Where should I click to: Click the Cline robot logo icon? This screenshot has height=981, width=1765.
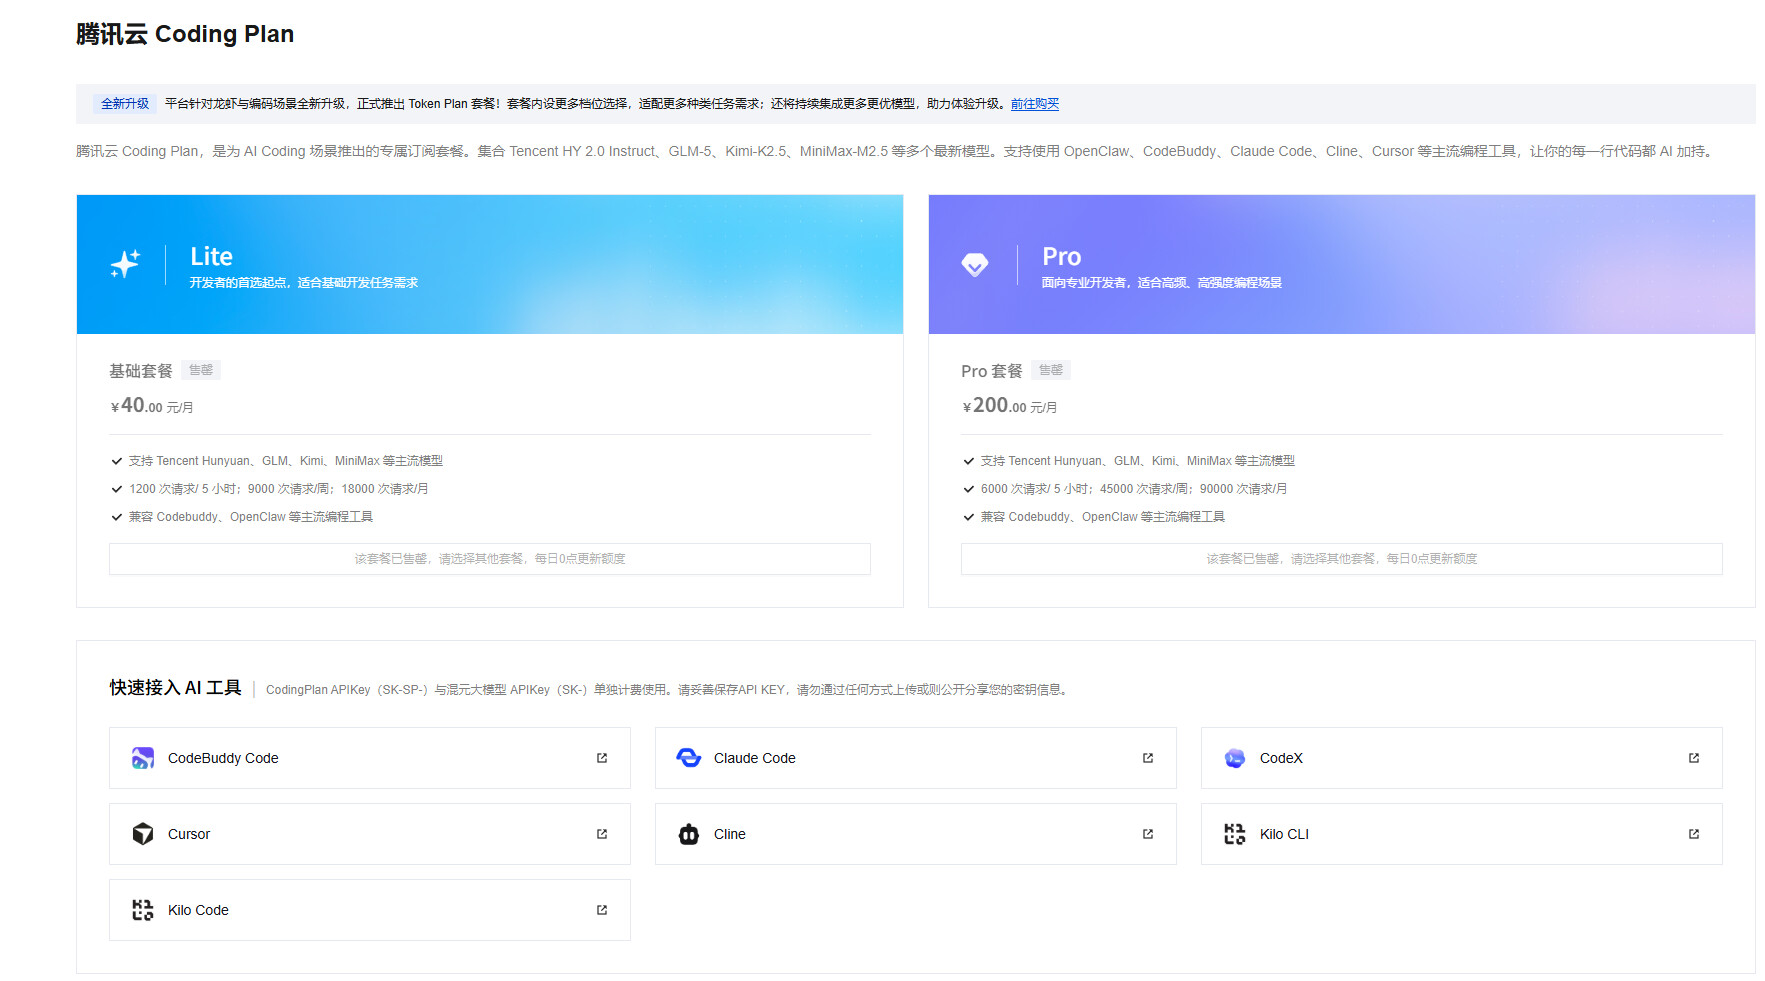pos(689,834)
